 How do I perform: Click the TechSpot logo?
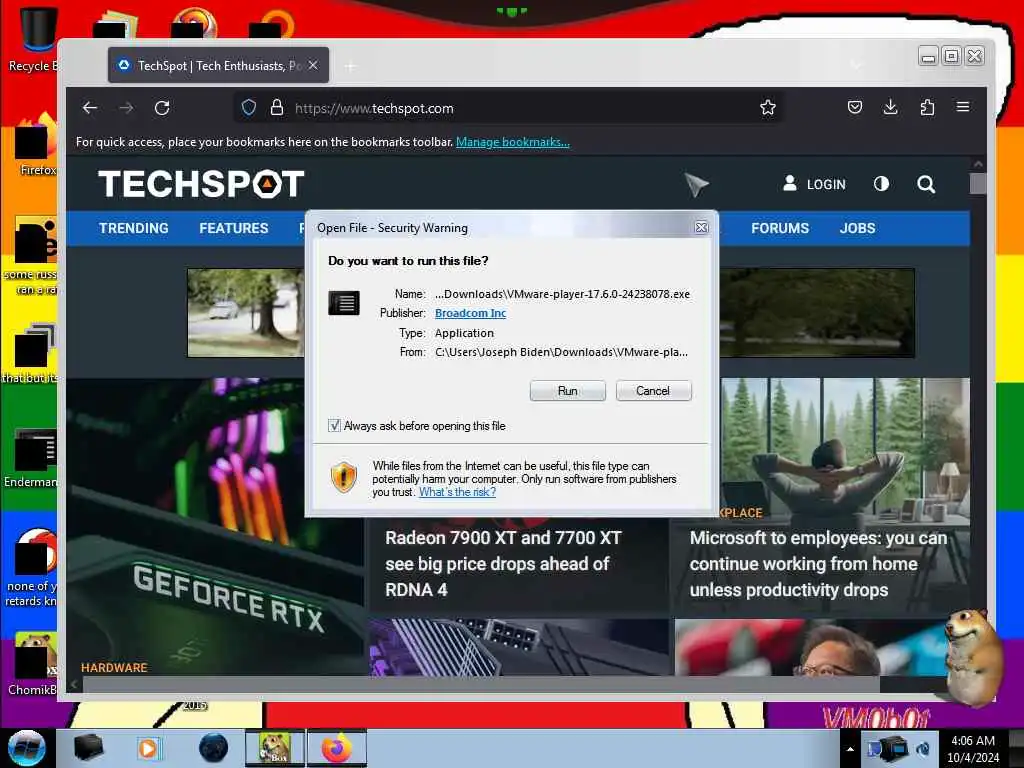point(201,184)
